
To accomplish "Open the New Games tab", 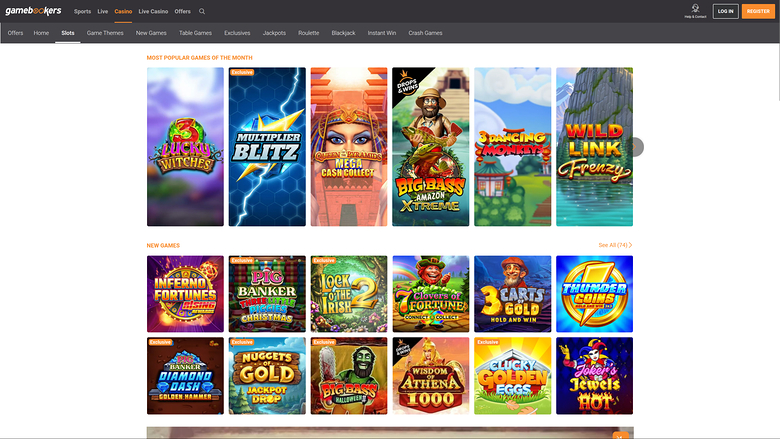I will coord(151,33).
